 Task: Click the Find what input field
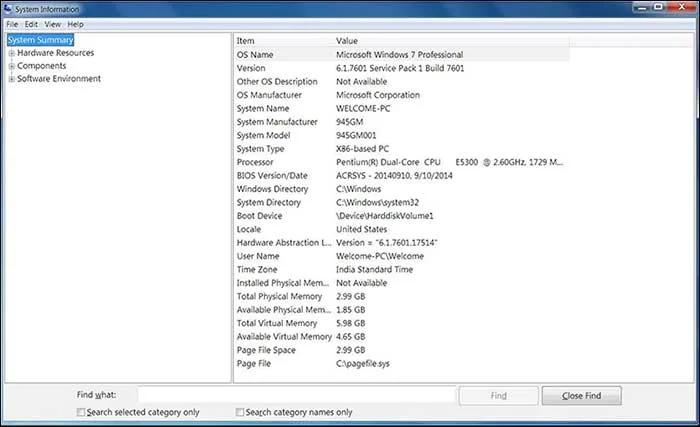tap(297, 395)
